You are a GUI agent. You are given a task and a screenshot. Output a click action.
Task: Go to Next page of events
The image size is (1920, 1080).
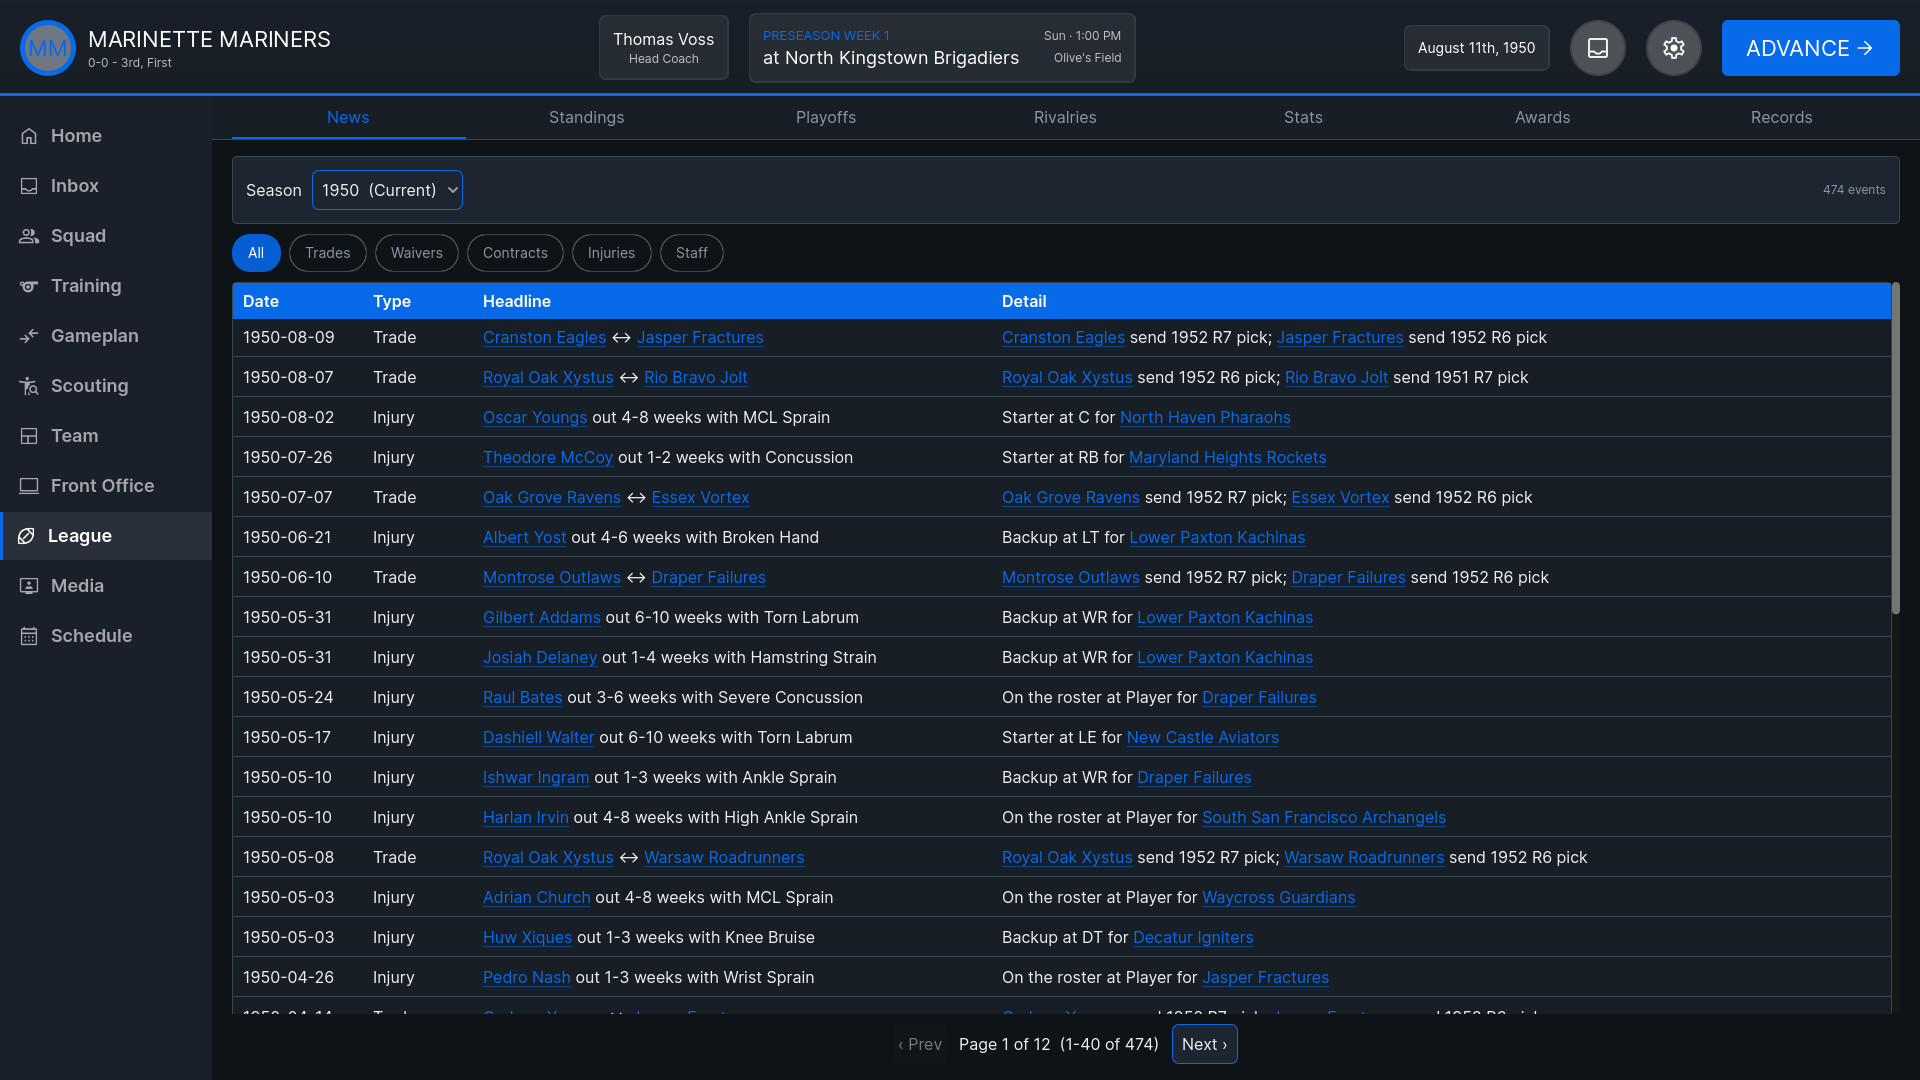1204,1044
